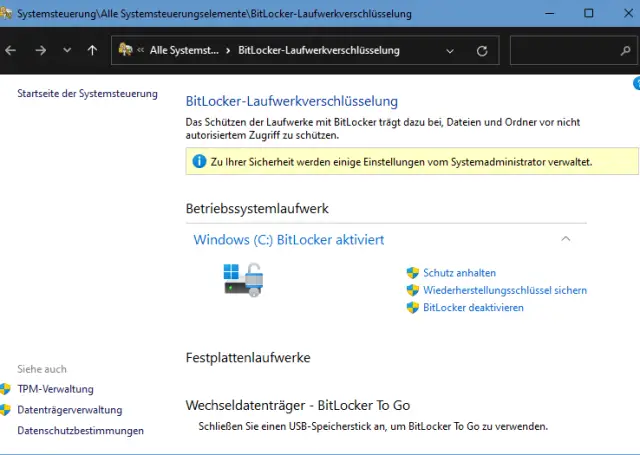Screen dimensions: 640x455
Task: Click 'Schutz anhalten' link
Action: [459, 273]
